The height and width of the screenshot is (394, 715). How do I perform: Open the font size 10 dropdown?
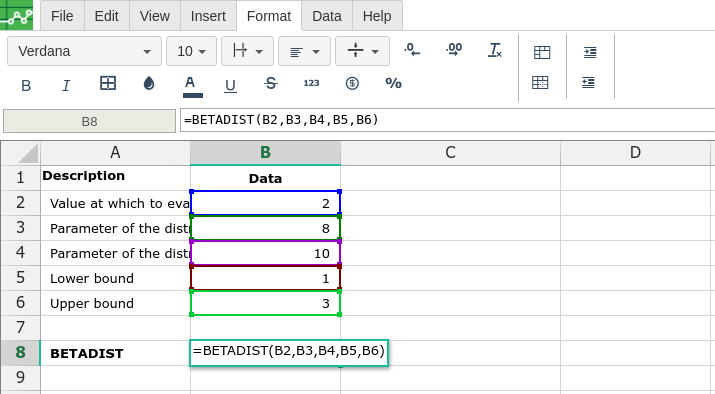(191, 51)
